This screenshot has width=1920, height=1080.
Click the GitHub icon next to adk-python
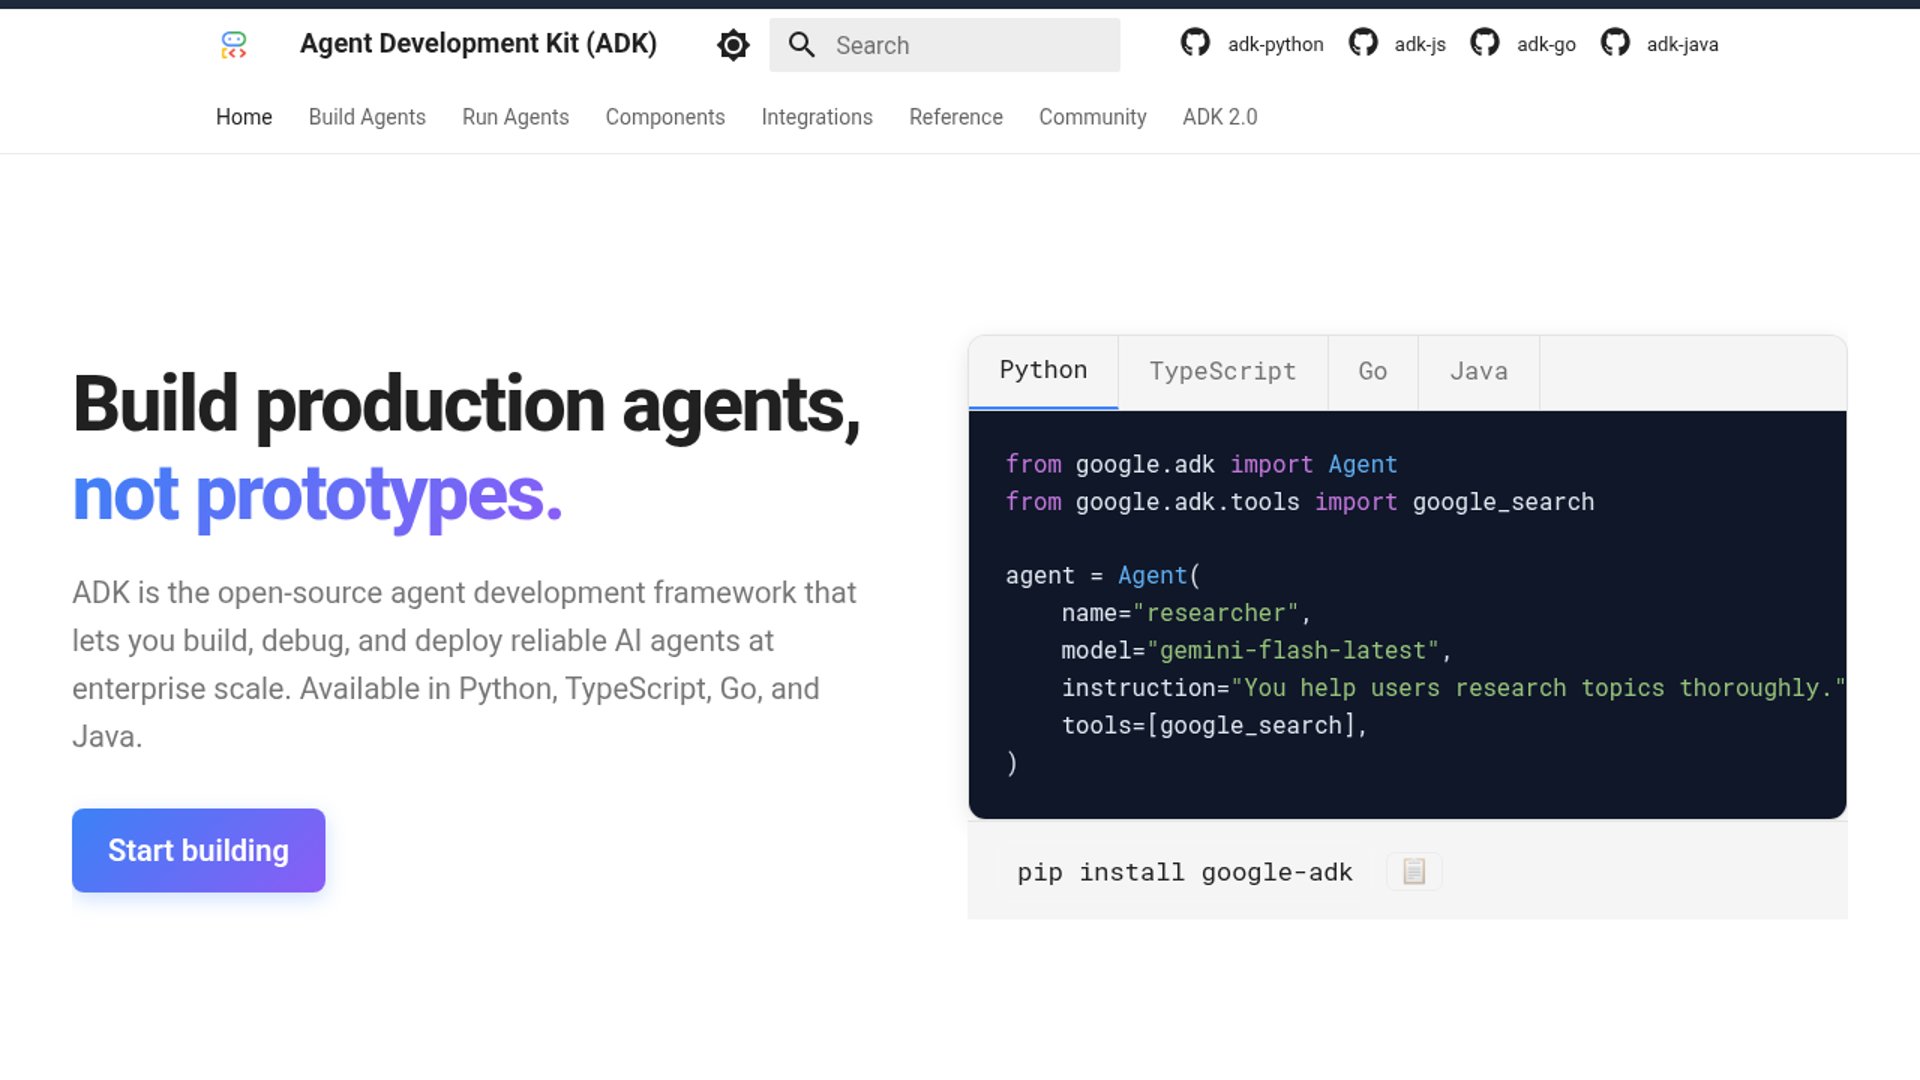click(1195, 43)
